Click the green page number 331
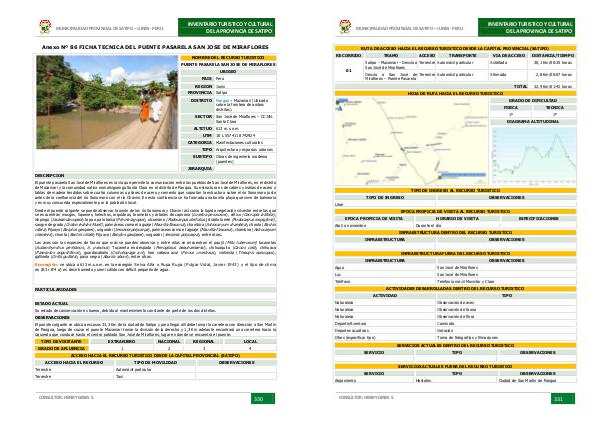The height and width of the screenshot is (424, 600). 563,399
